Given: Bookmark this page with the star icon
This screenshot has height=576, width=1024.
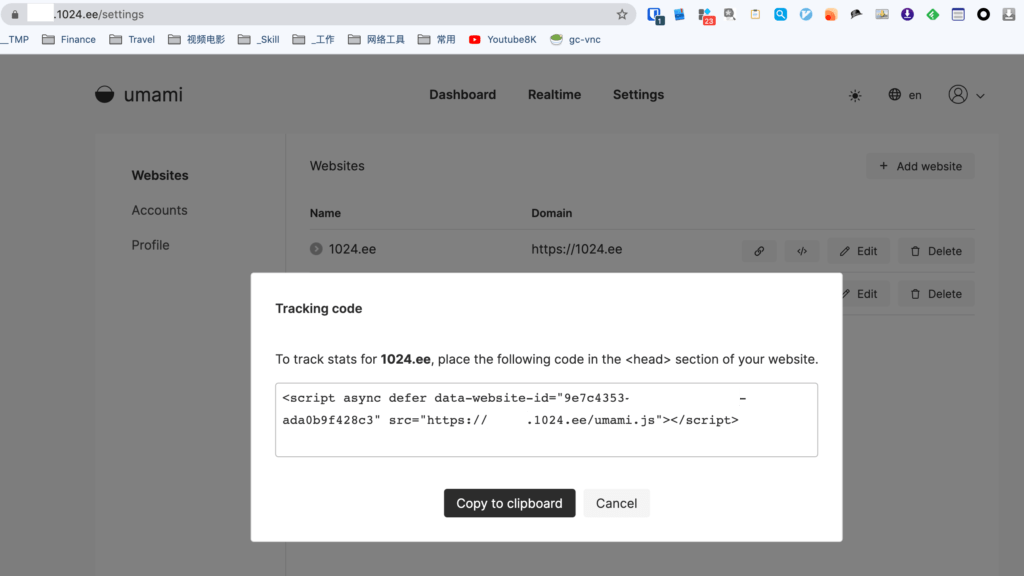Looking at the screenshot, I should (622, 14).
